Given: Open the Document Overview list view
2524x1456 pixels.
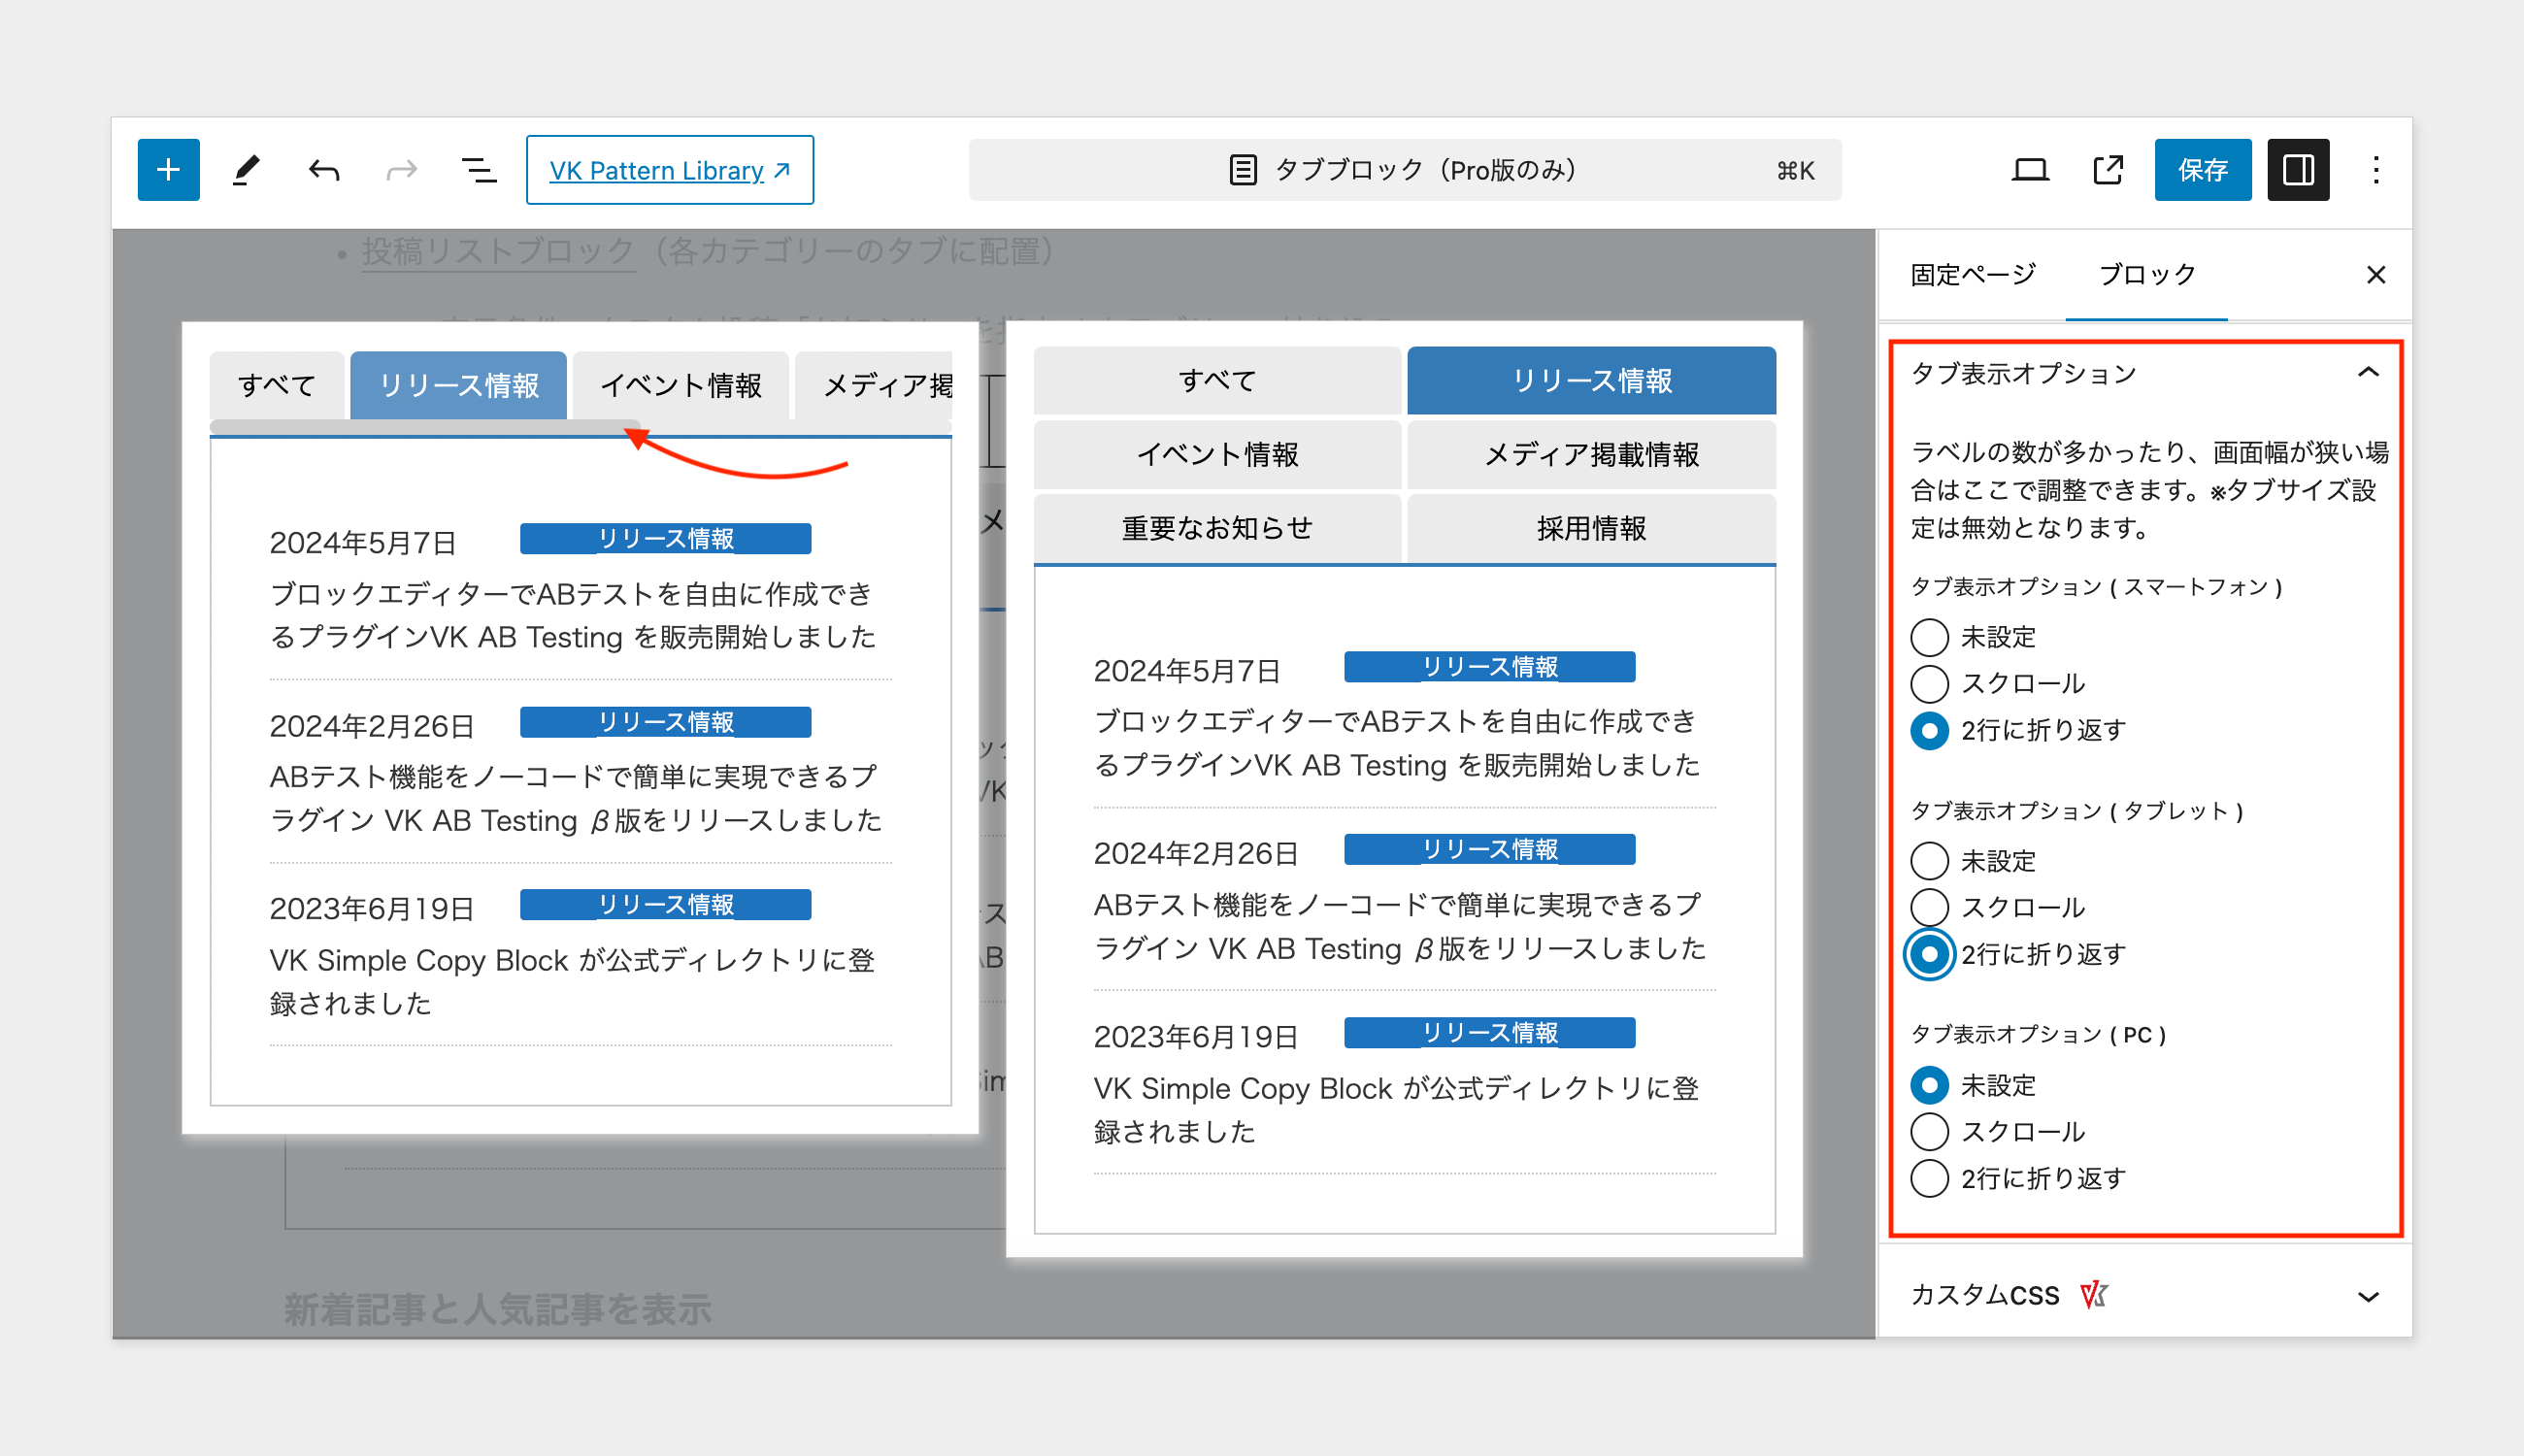Looking at the screenshot, I should 477,170.
